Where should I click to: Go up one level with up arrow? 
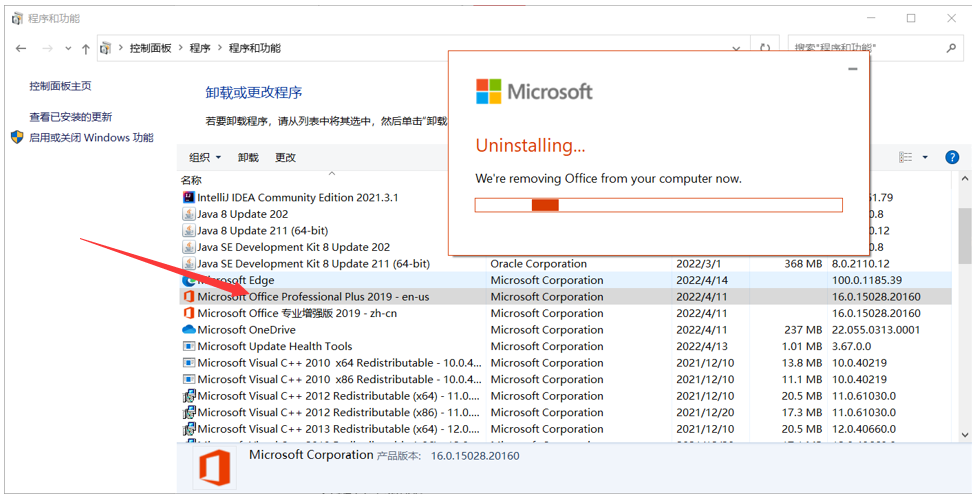86,48
